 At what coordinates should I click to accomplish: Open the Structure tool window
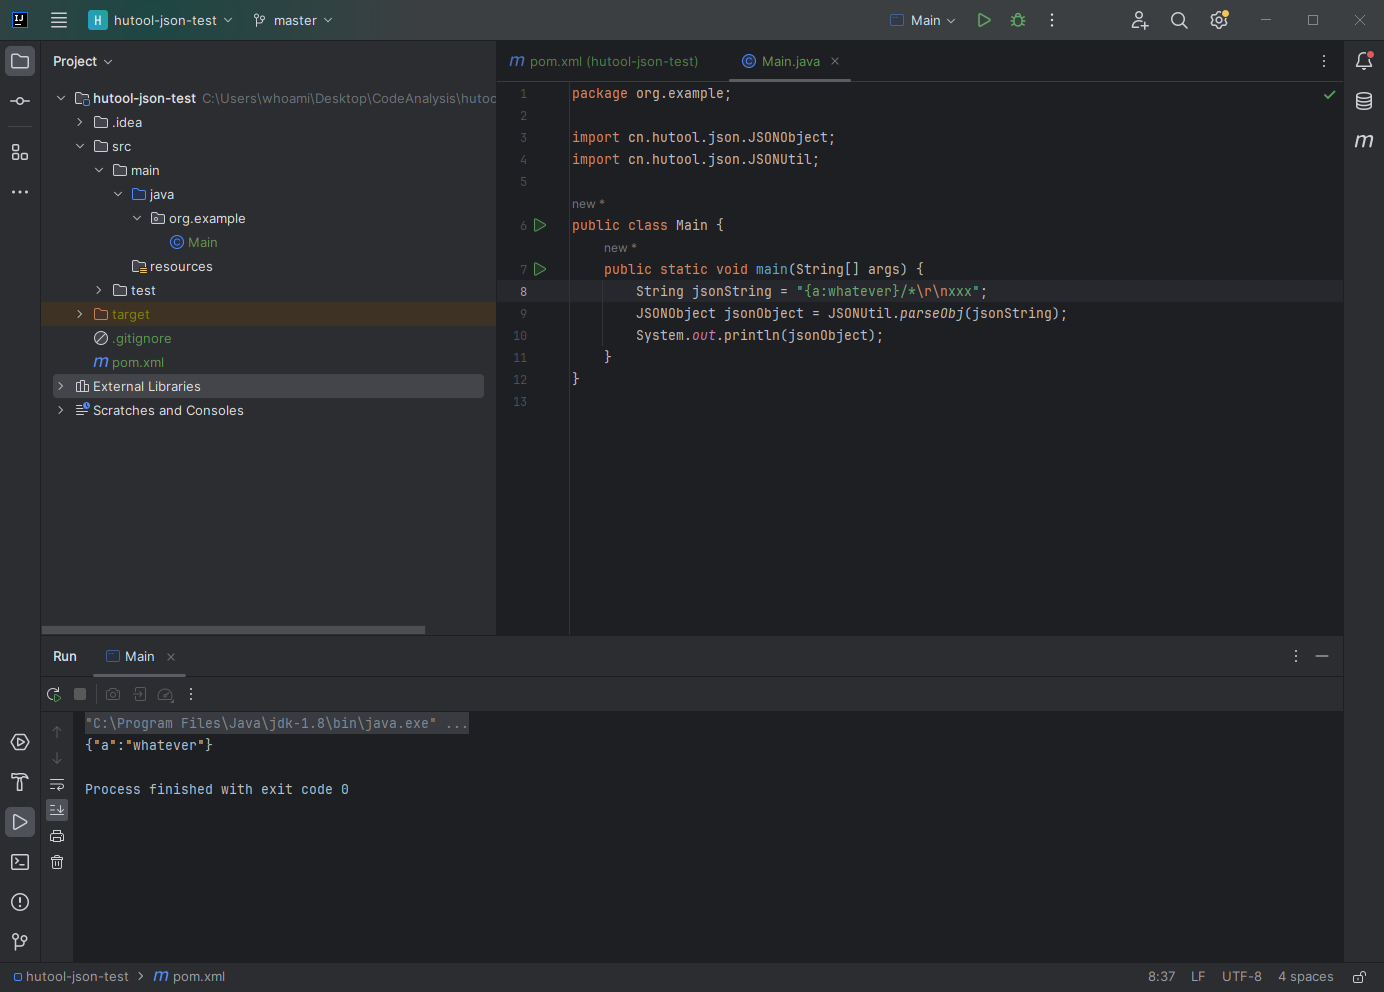(x=20, y=152)
